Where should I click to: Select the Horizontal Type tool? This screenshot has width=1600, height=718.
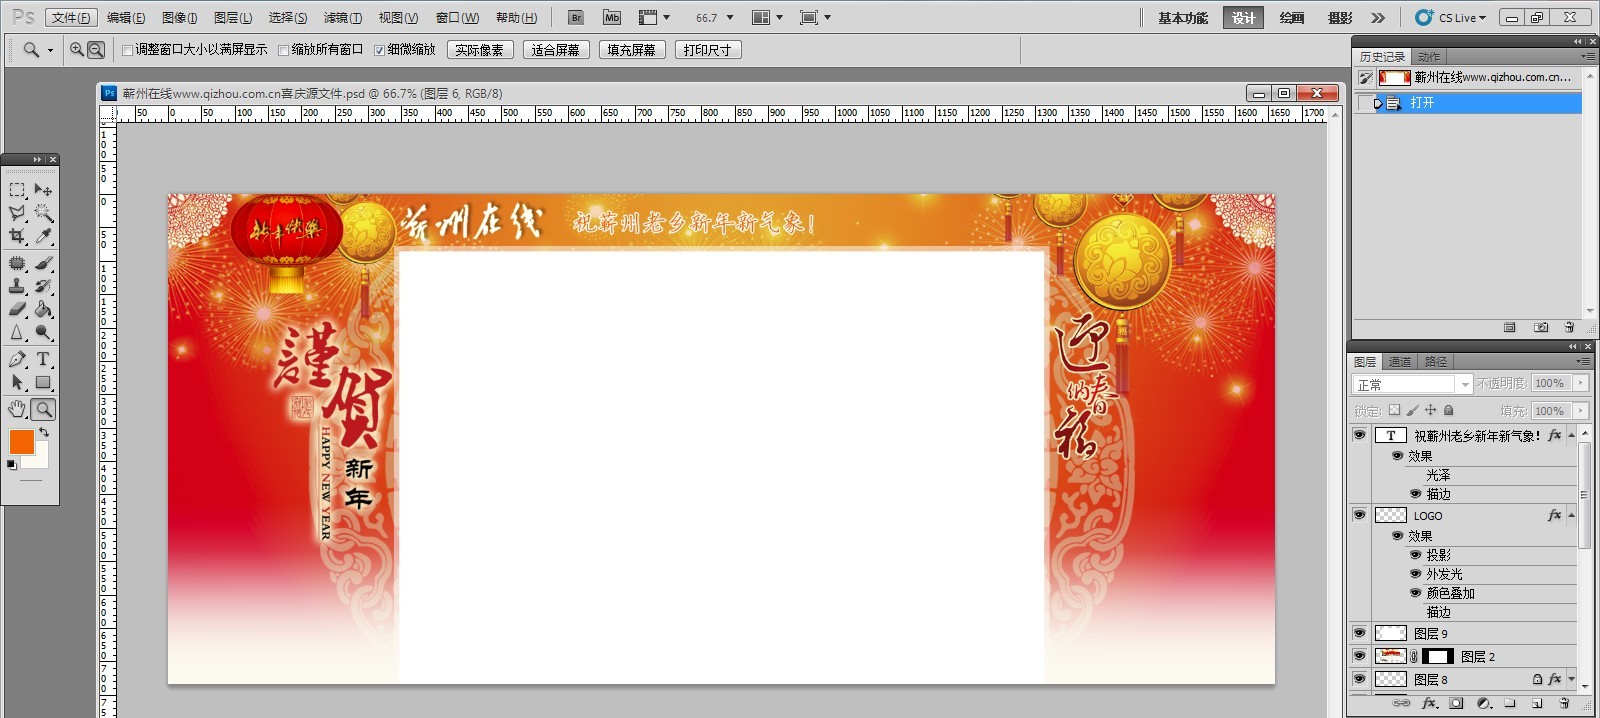43,359
